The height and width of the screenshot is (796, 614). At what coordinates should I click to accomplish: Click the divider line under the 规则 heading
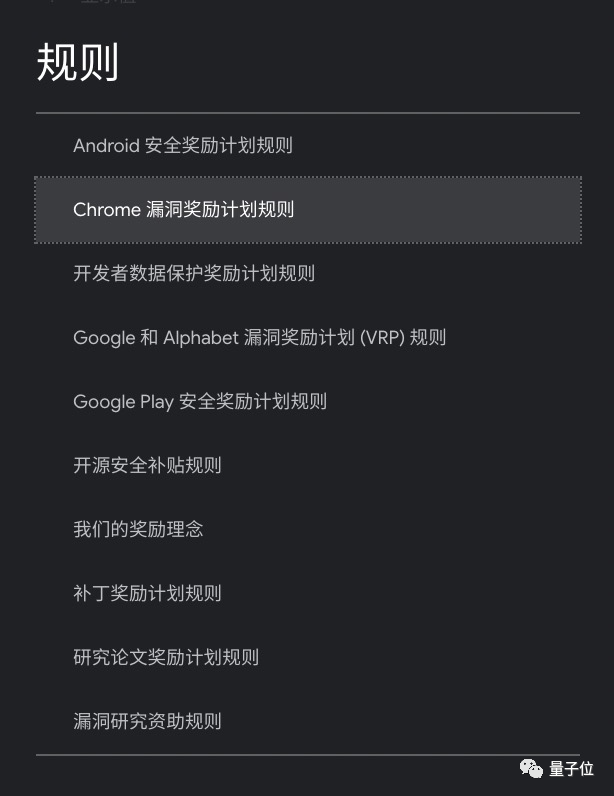click(x=308, y=113)
